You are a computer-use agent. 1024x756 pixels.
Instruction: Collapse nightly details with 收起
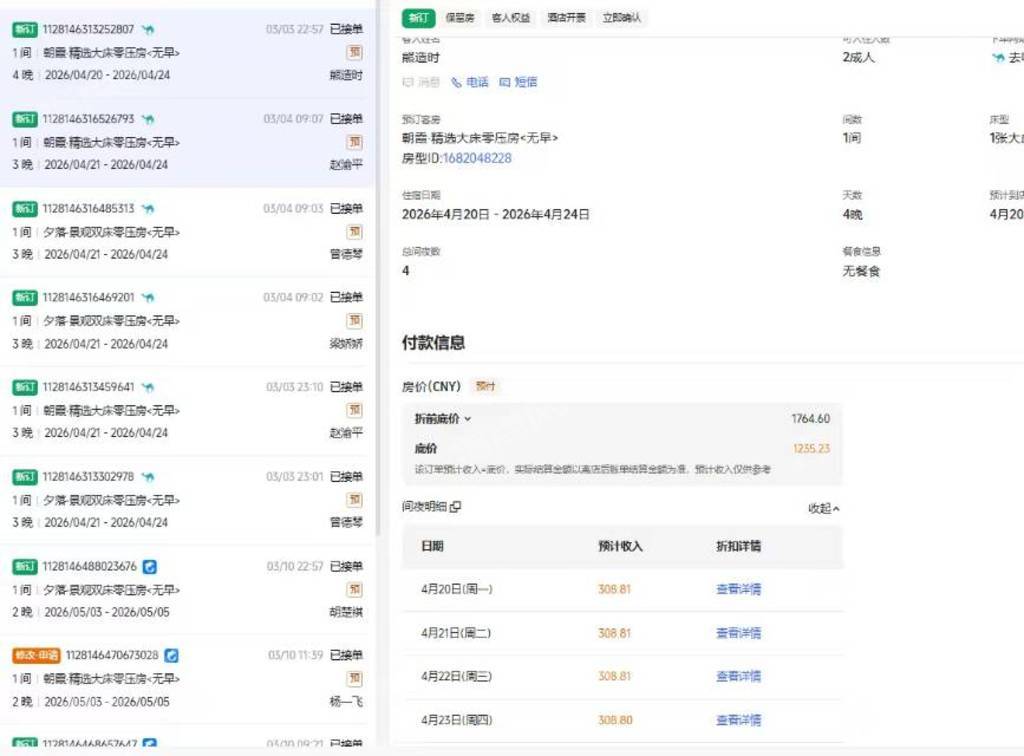[823, 508]
